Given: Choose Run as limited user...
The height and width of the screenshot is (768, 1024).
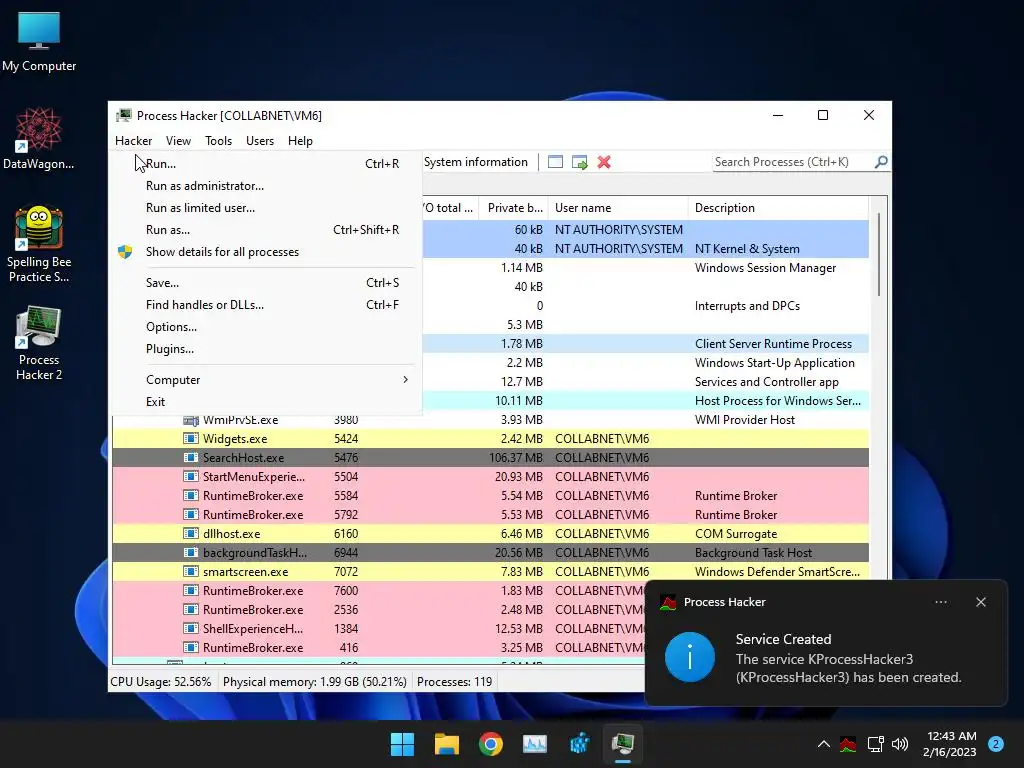Looking at the screenshot, I should [265, 208].
